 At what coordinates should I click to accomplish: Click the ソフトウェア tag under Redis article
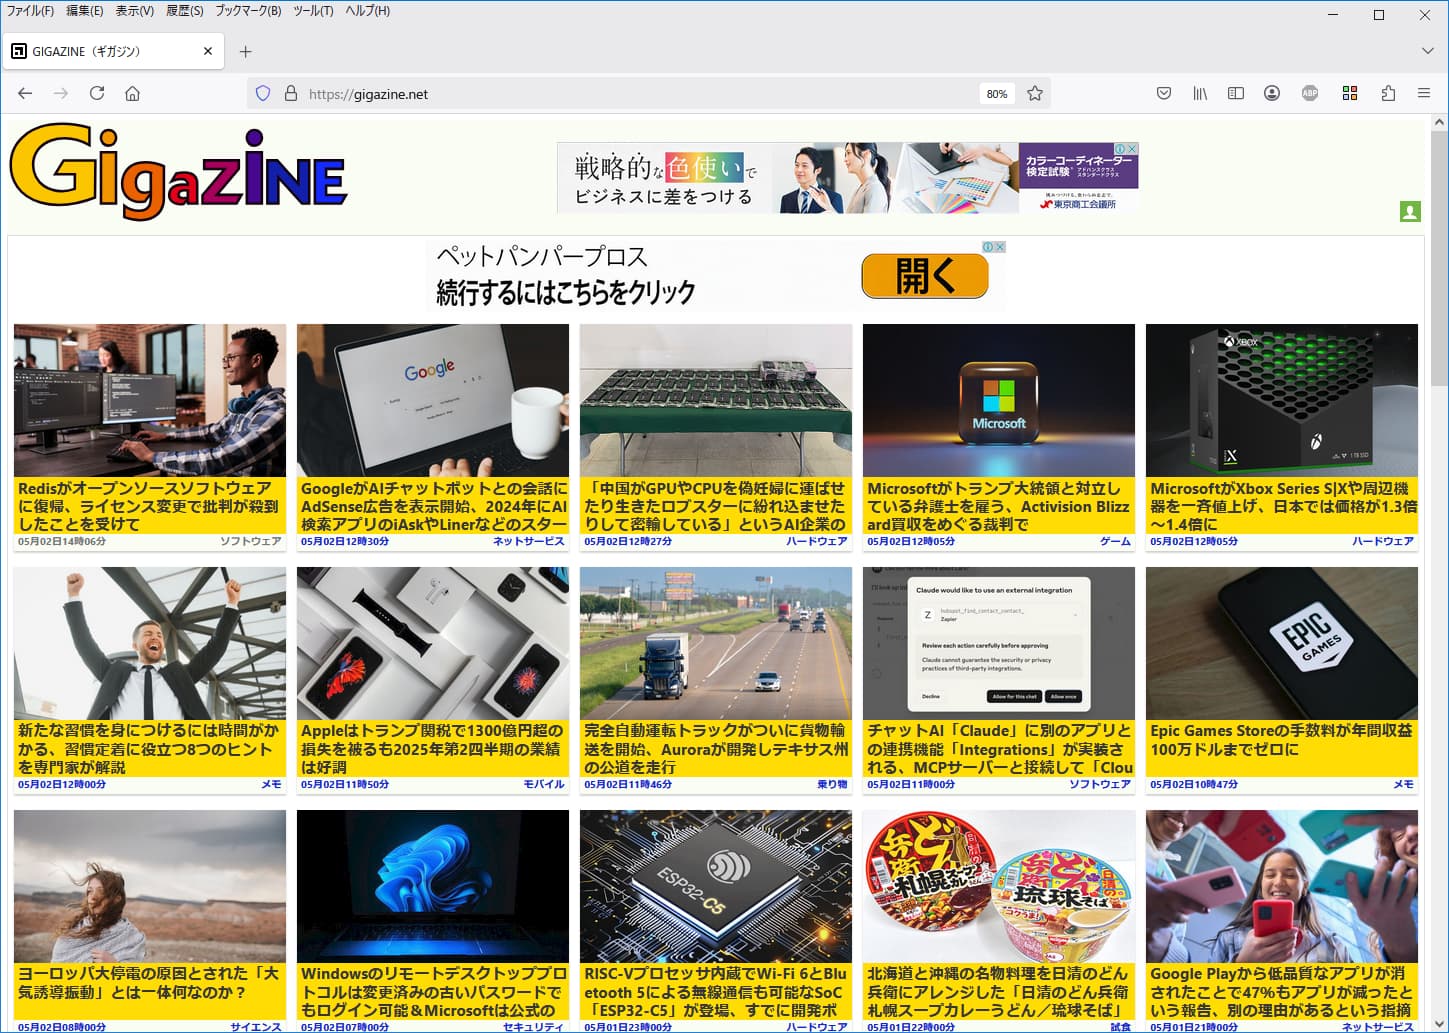pyautogui.click(x=251, y=541)
